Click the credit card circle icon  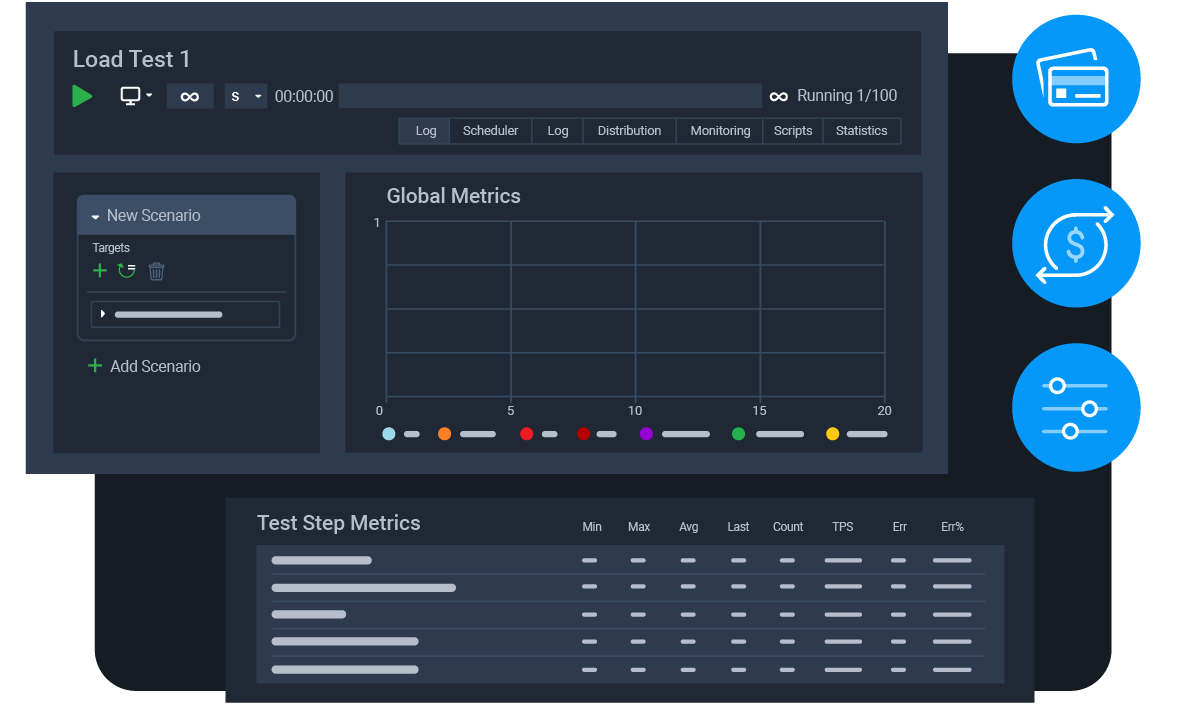coord(1076,79)
